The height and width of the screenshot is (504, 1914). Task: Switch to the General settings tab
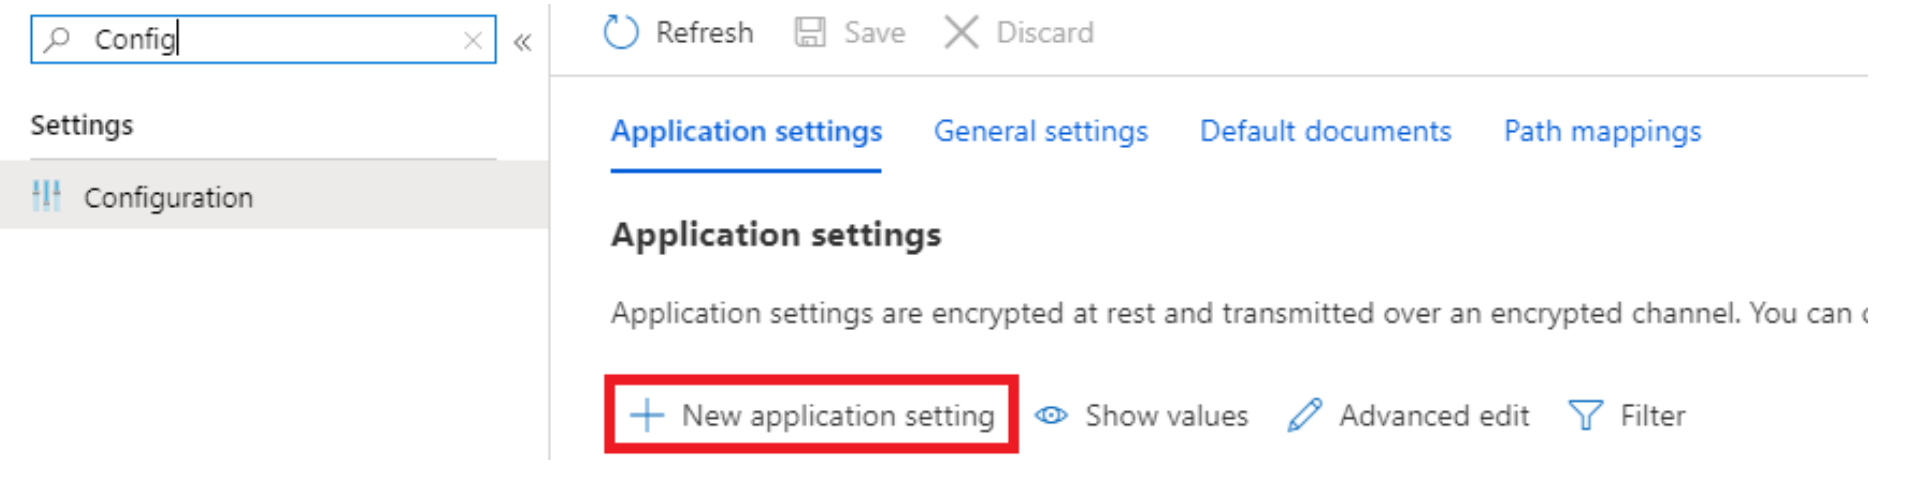coord(1041,131)
